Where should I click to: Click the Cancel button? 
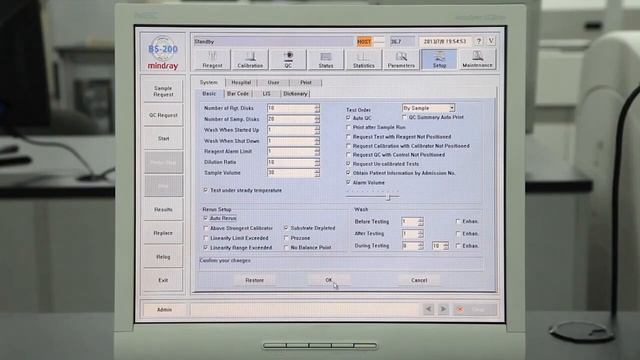coord(419,280)
